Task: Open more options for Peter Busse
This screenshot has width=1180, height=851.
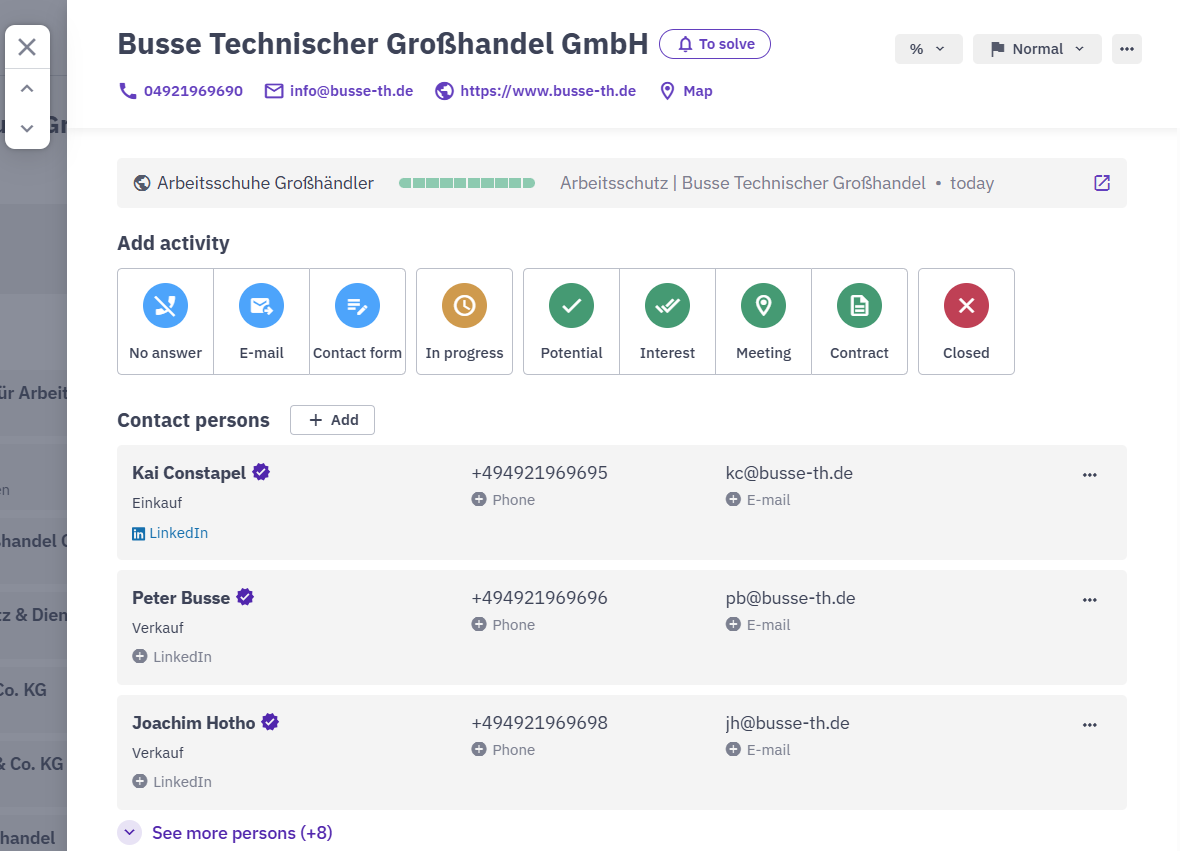Action: 1090,600
